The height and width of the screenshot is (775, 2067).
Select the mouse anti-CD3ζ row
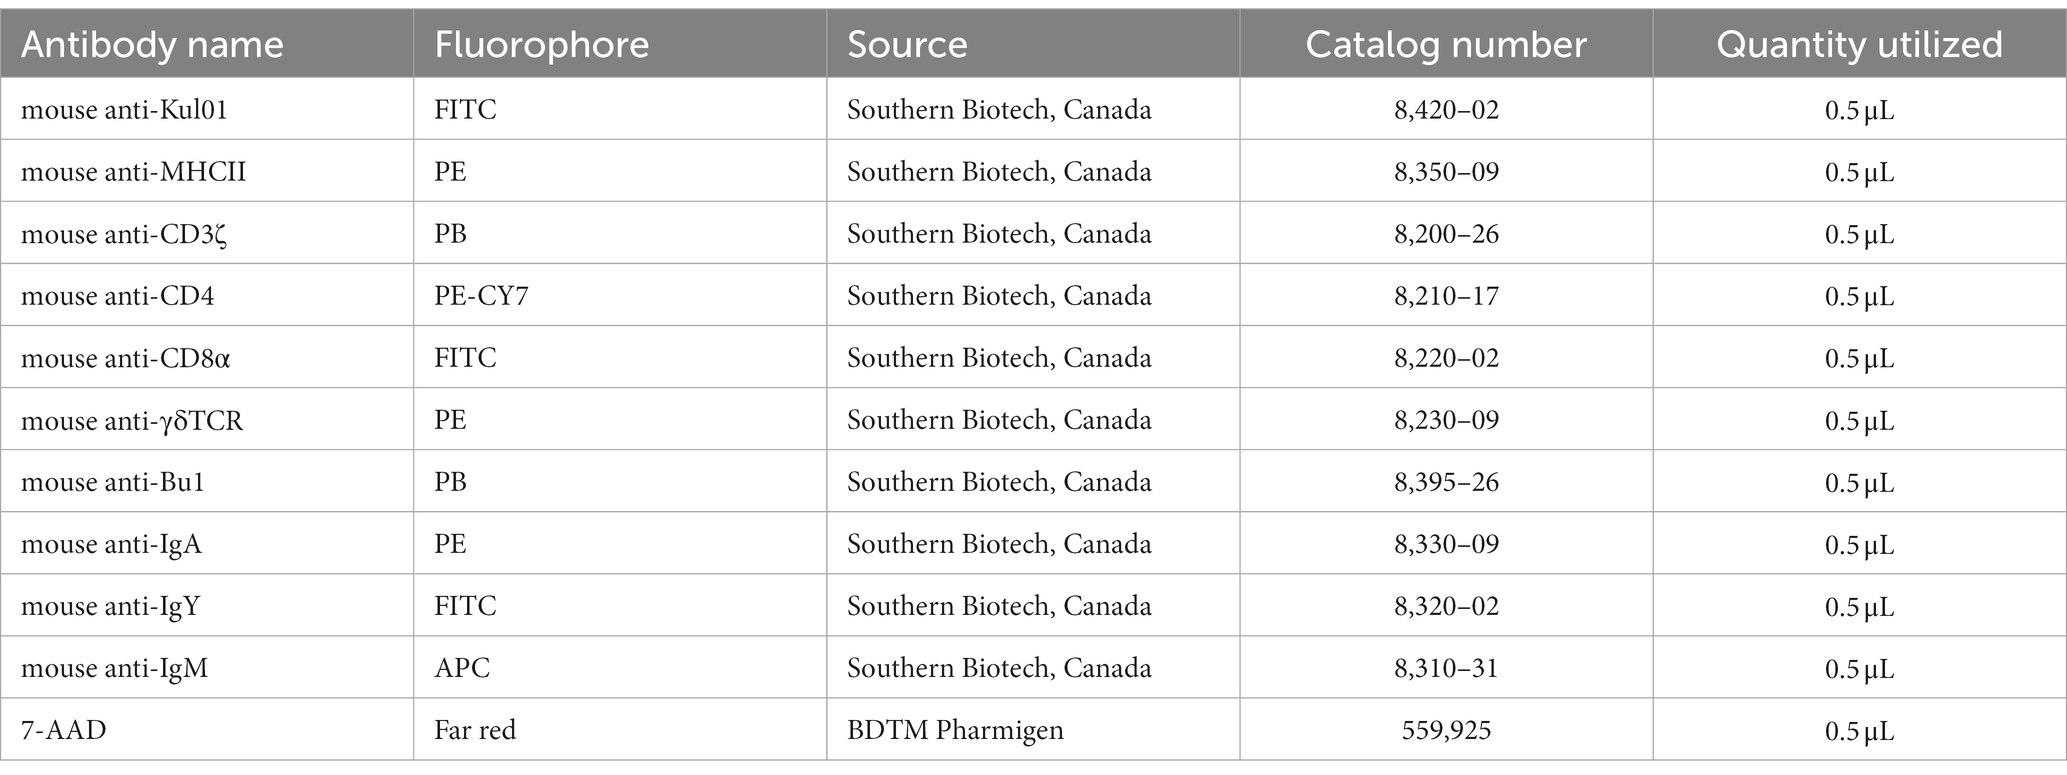(1033, 234)
